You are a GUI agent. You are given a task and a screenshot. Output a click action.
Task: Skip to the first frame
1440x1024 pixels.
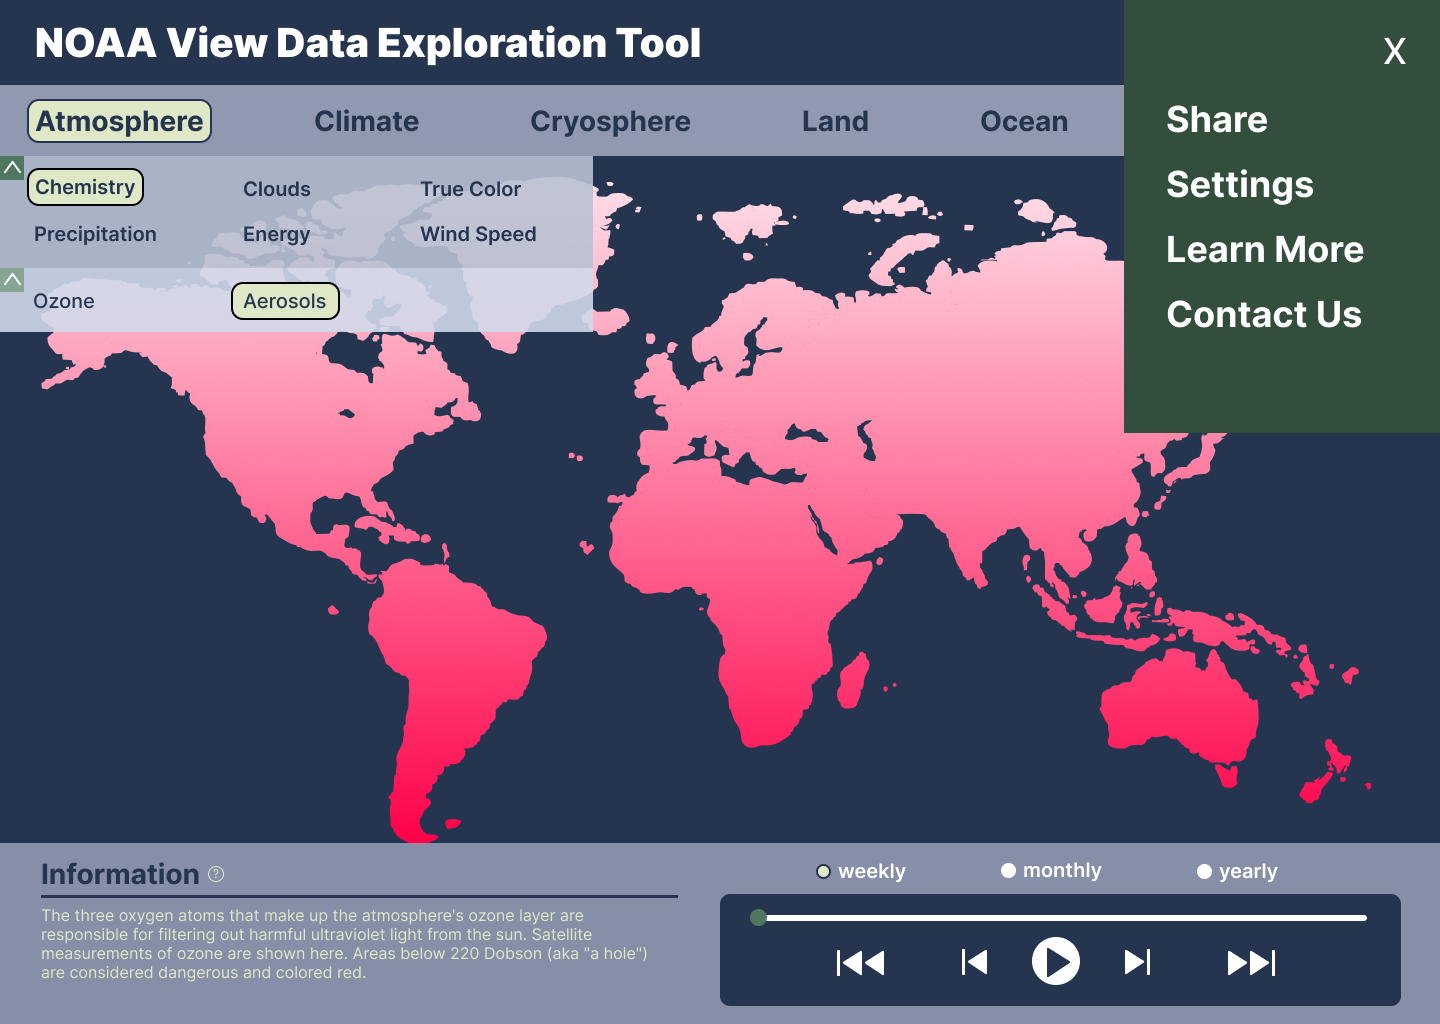pos(860,962)
